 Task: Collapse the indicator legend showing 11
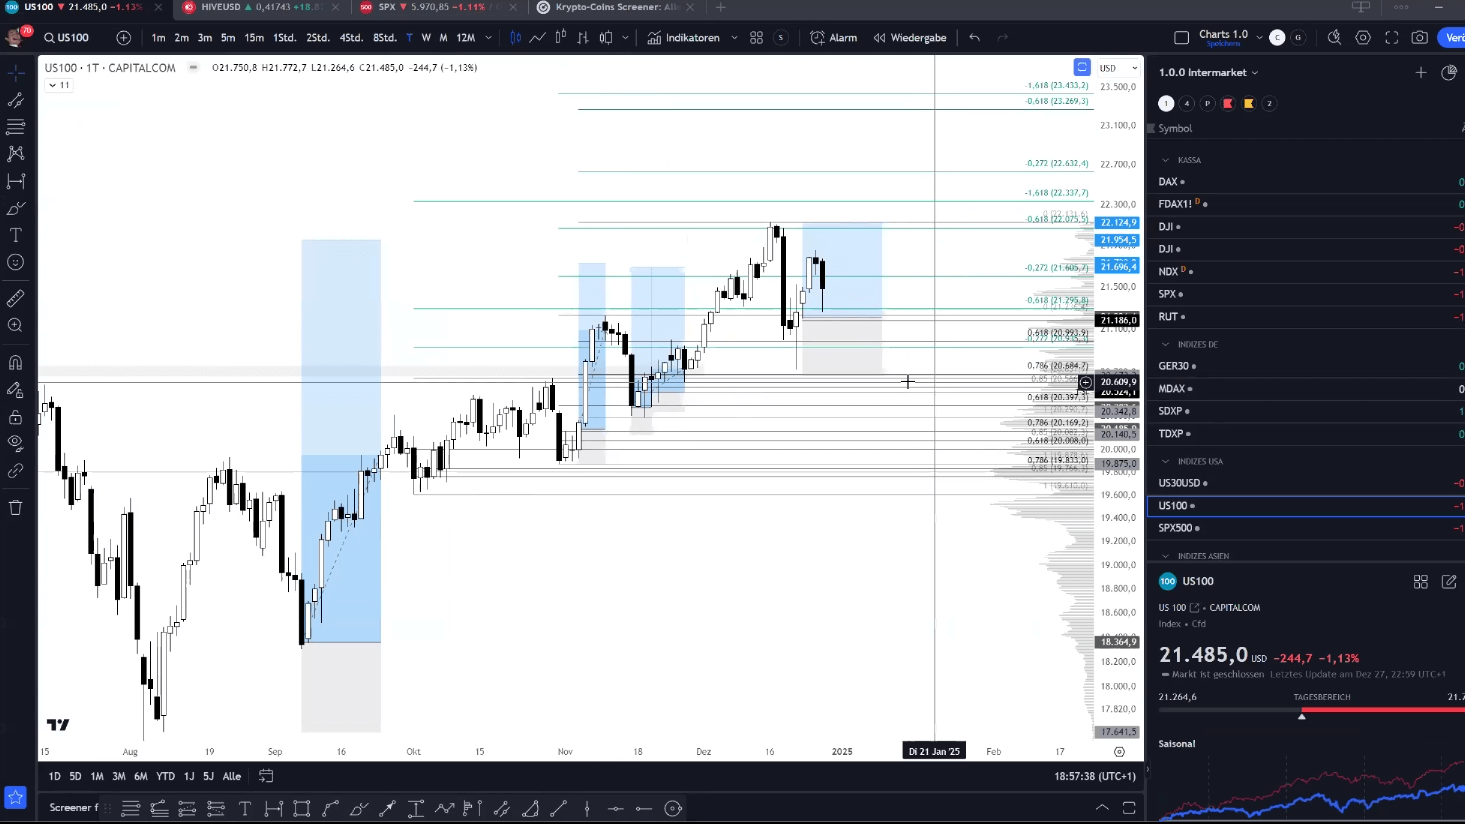click(58, 85)
